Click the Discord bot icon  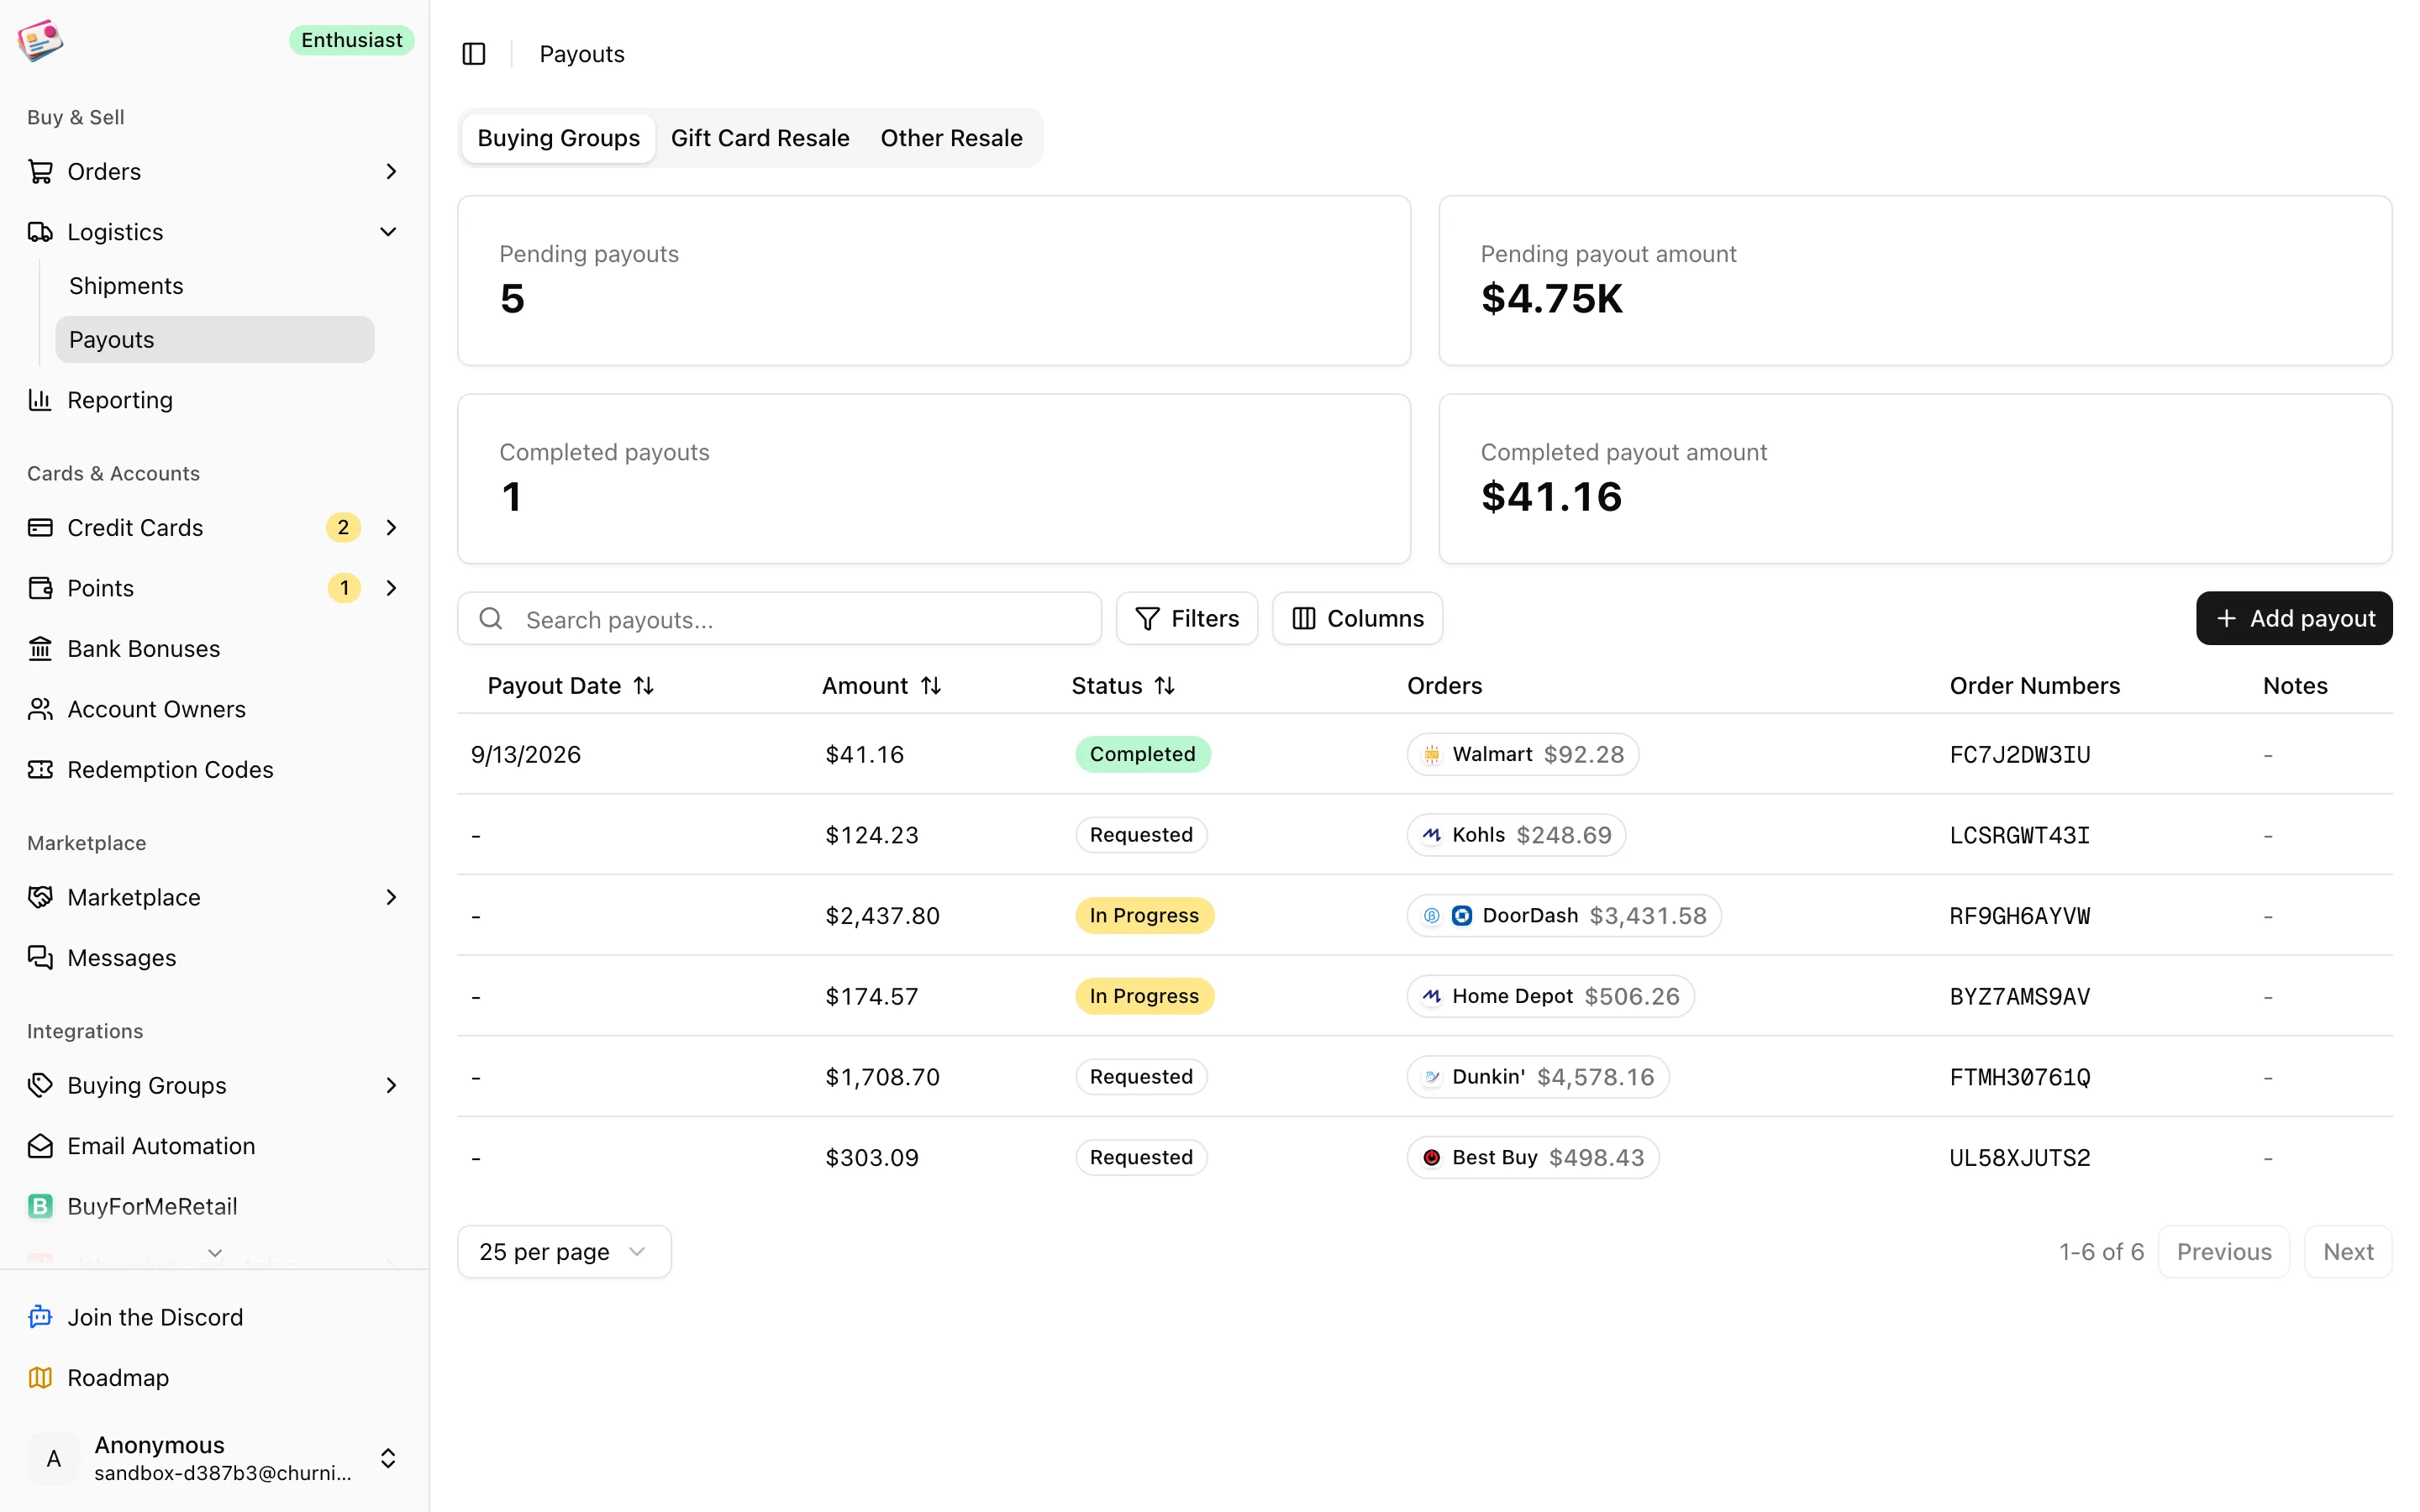click(40, 1318)
